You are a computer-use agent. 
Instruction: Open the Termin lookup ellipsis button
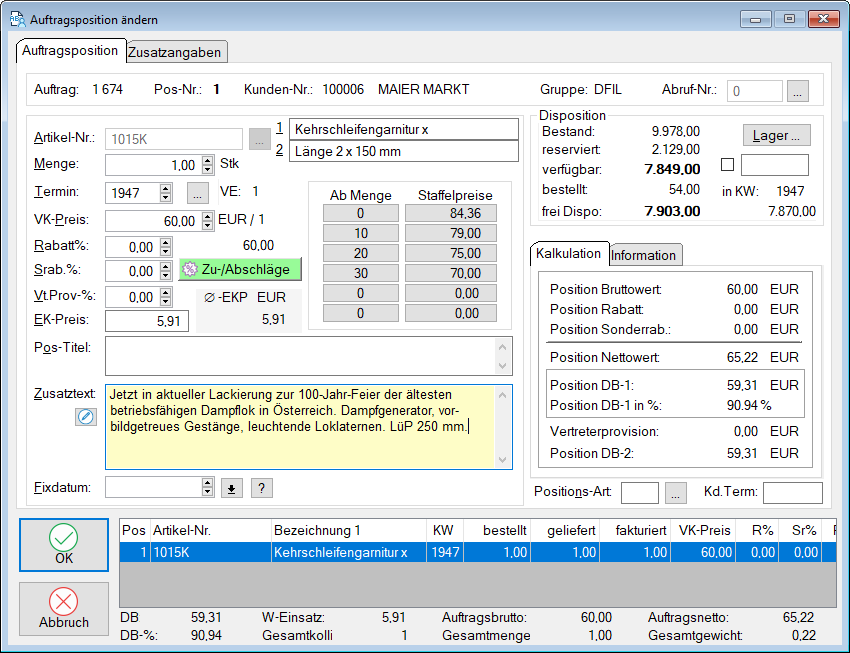[x=197, y=192]
